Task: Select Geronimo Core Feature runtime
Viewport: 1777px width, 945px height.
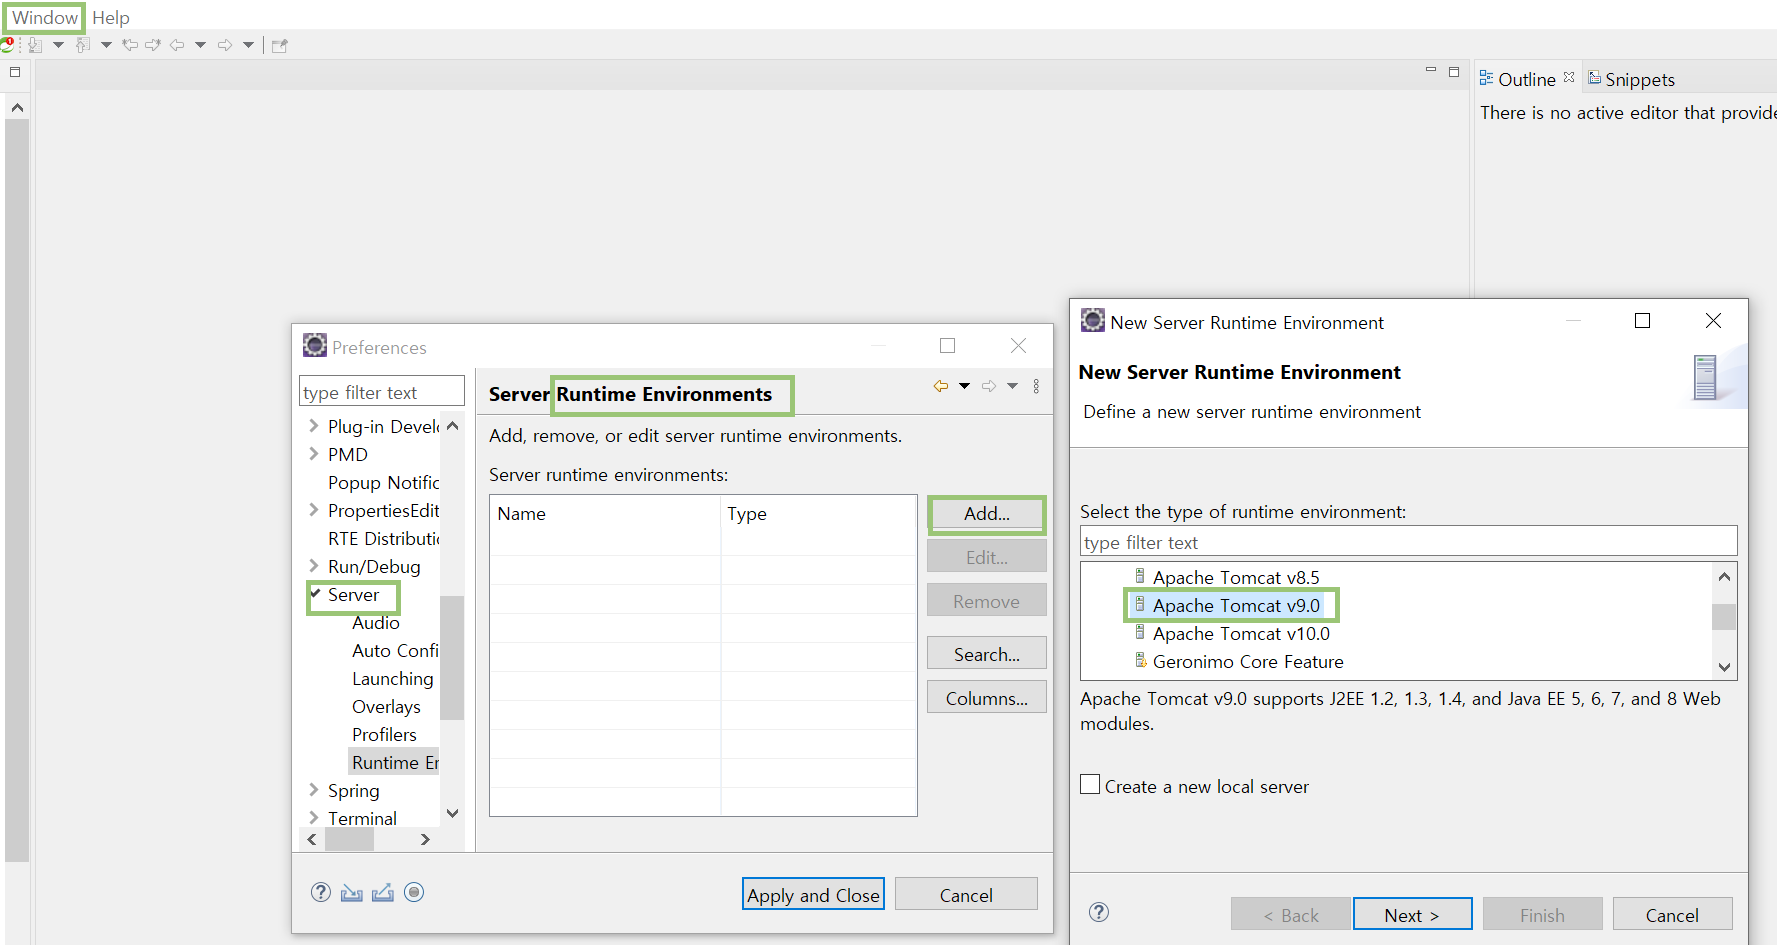Action: click(x=1248, y=661)
